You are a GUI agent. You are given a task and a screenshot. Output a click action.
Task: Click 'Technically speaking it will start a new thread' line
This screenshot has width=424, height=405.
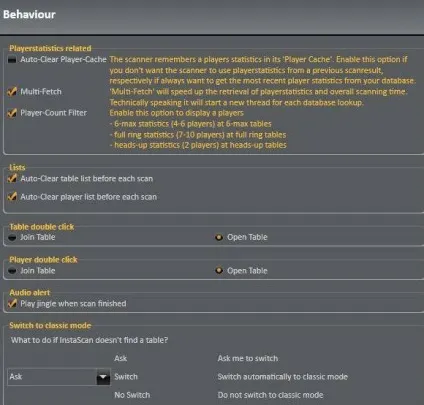point(237,103)
